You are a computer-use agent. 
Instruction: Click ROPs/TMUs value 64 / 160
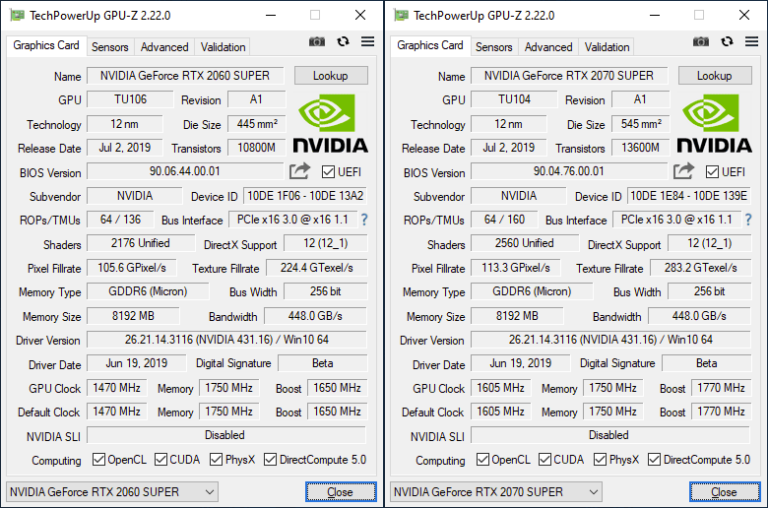(504, 219)
